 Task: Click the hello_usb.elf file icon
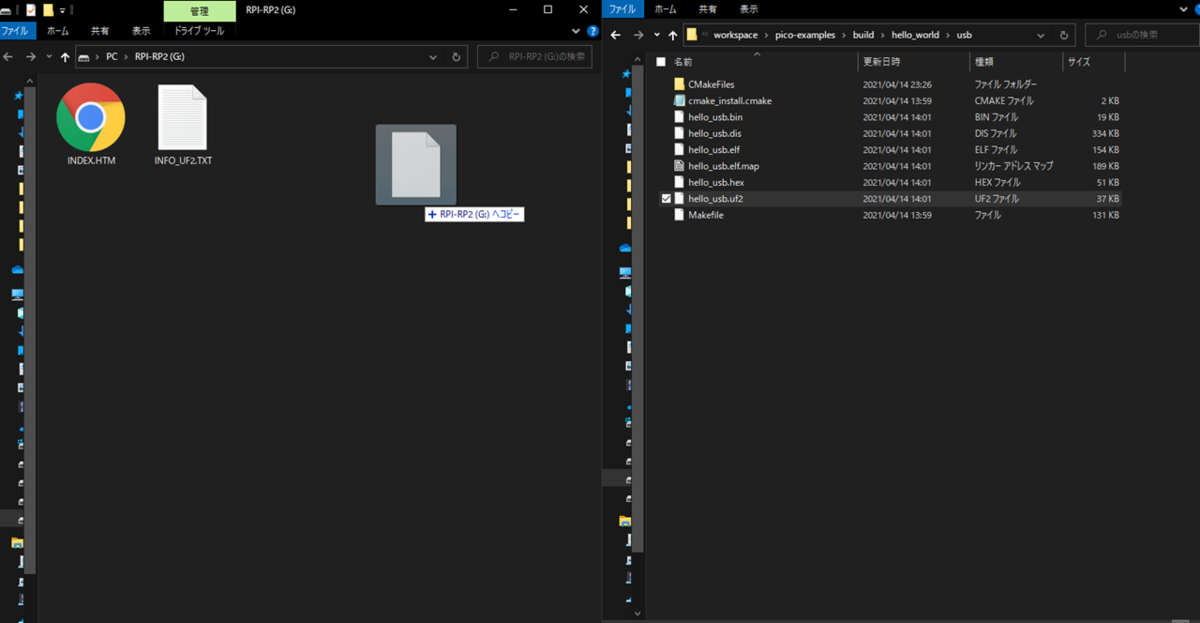[x=679, y=150]
